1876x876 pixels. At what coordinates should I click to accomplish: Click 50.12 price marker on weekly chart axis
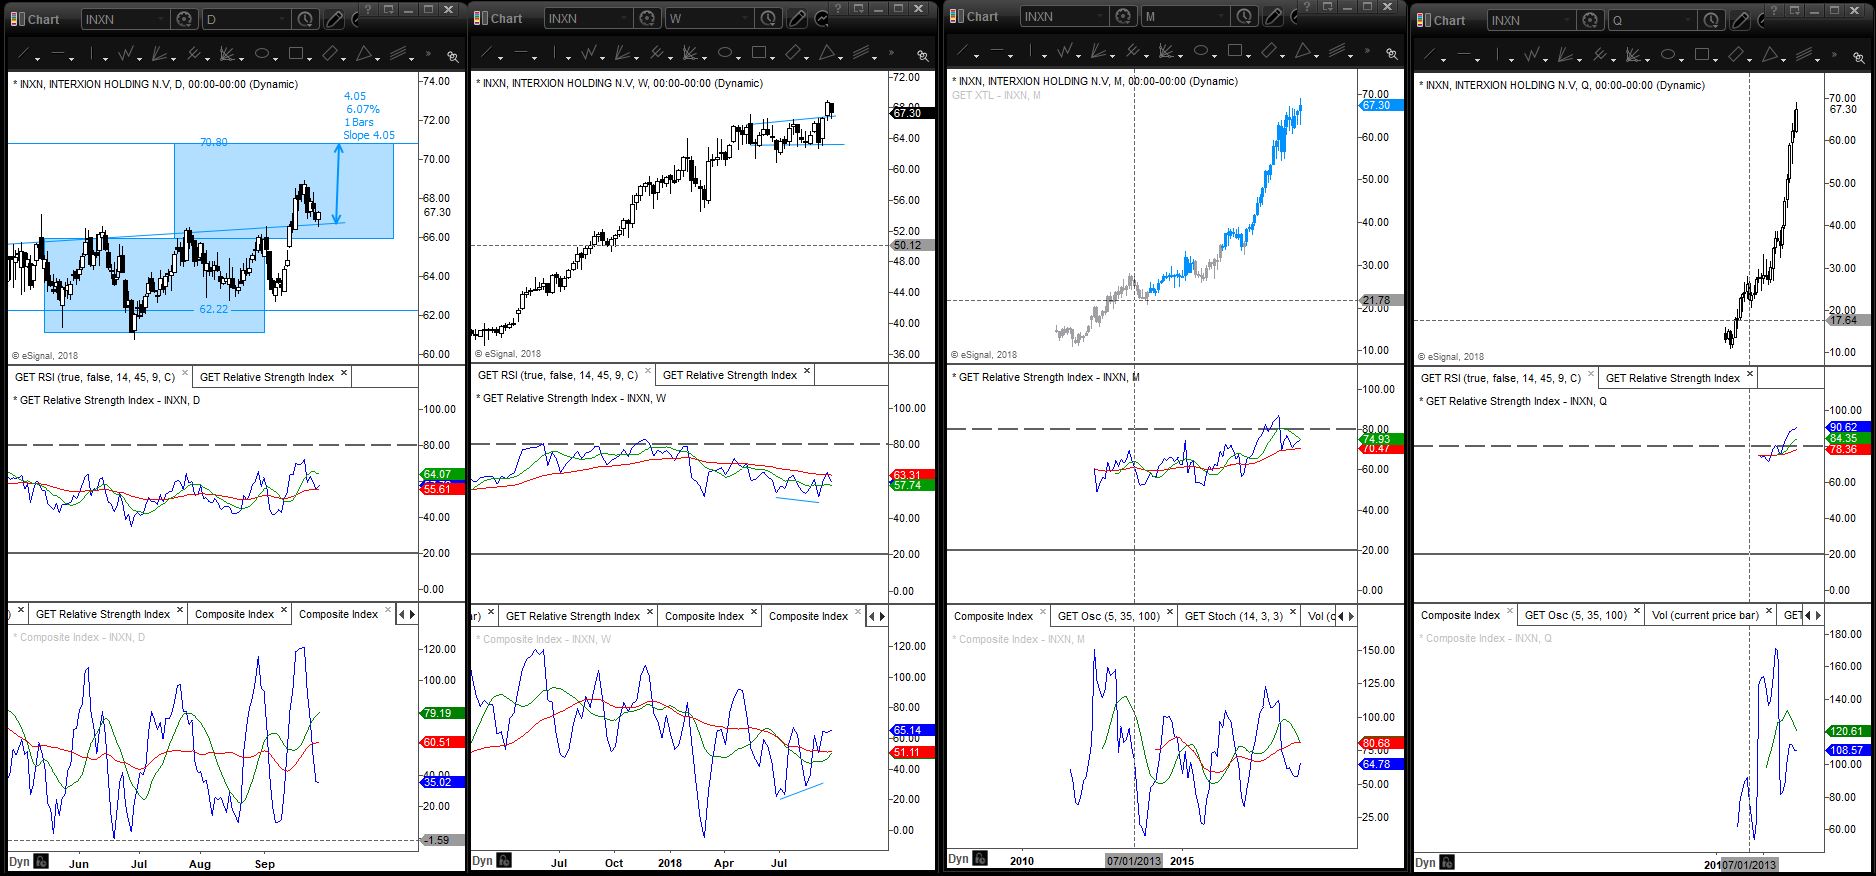(909, 245)
